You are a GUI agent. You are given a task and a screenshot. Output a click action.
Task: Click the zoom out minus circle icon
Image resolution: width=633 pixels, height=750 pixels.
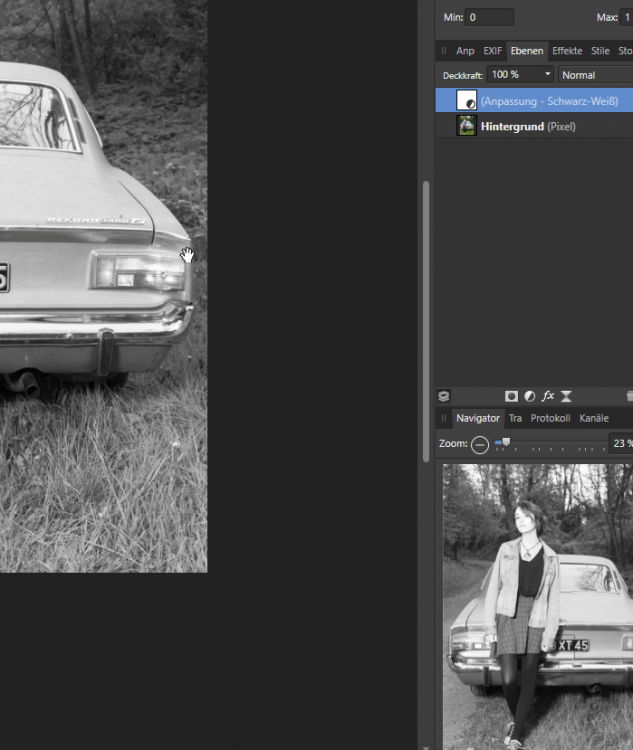point(480,444)
